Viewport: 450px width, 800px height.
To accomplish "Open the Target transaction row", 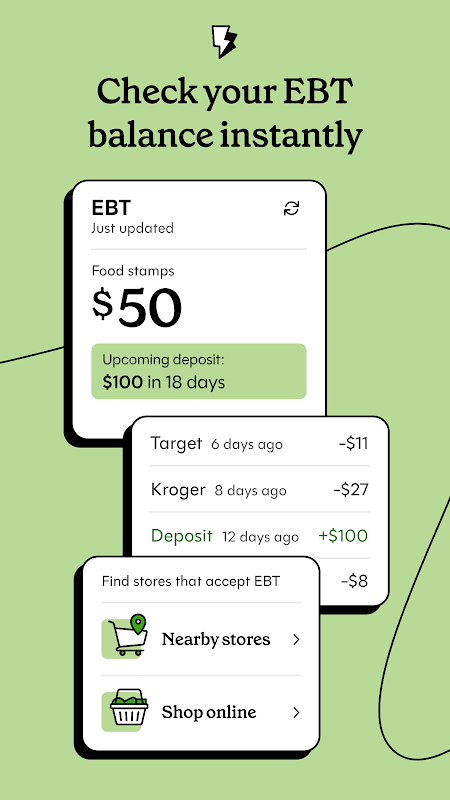I will pos(259,443).
